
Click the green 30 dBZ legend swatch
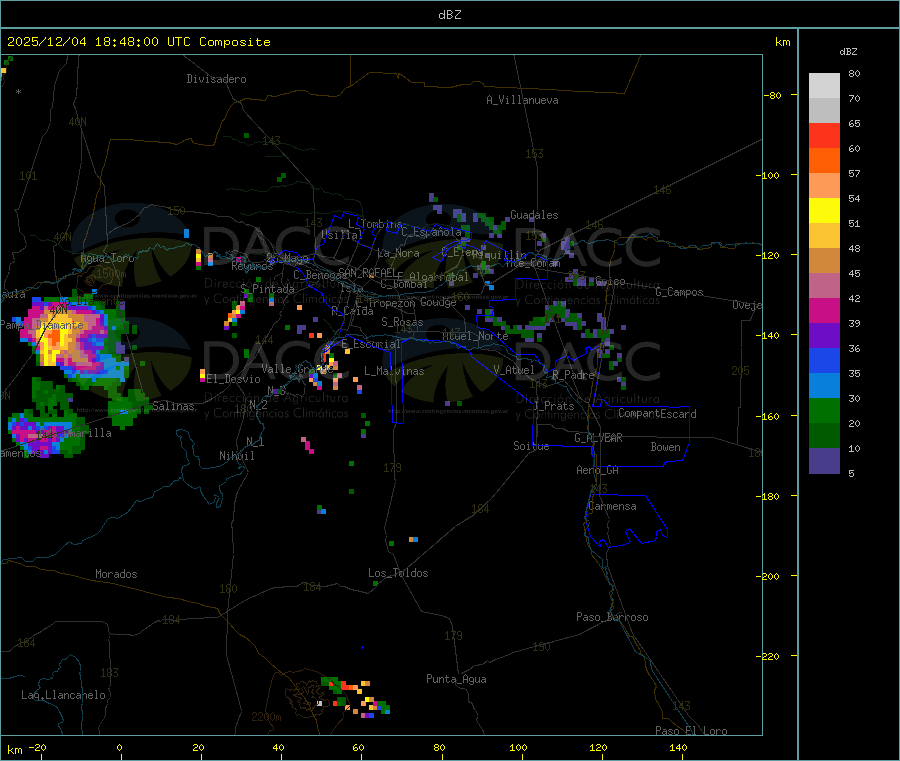coord(824,410)
